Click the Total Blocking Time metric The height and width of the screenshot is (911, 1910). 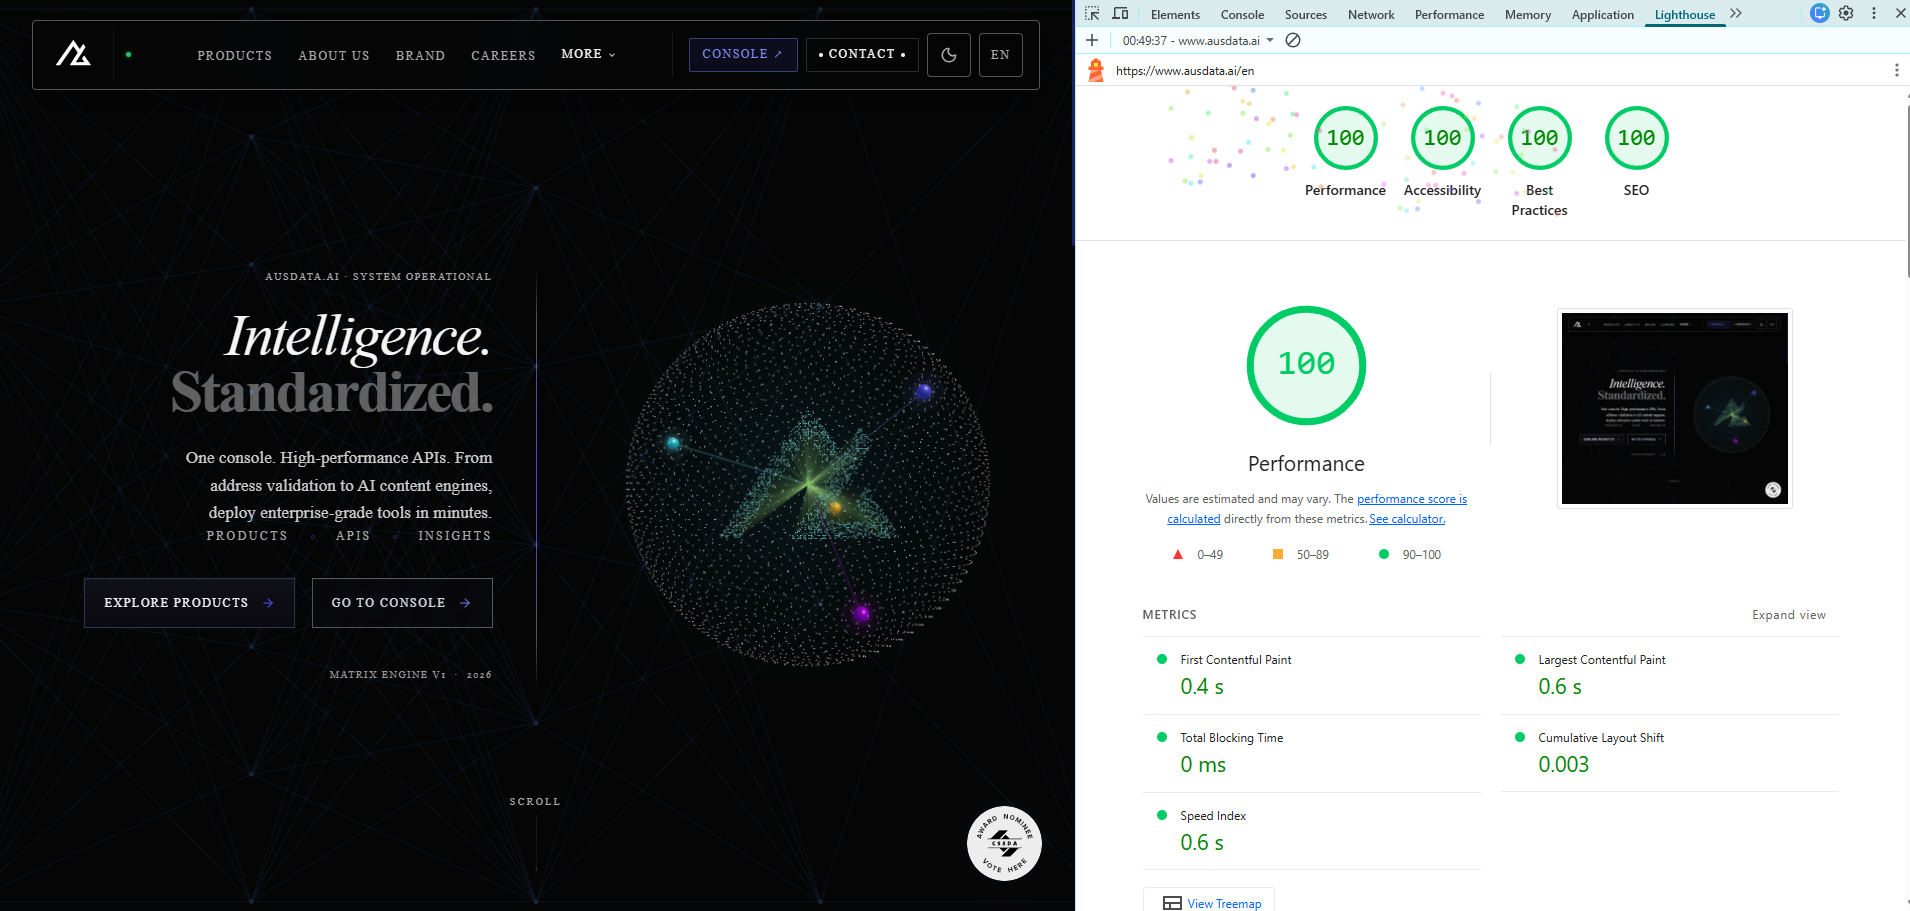pos(1311,753)
